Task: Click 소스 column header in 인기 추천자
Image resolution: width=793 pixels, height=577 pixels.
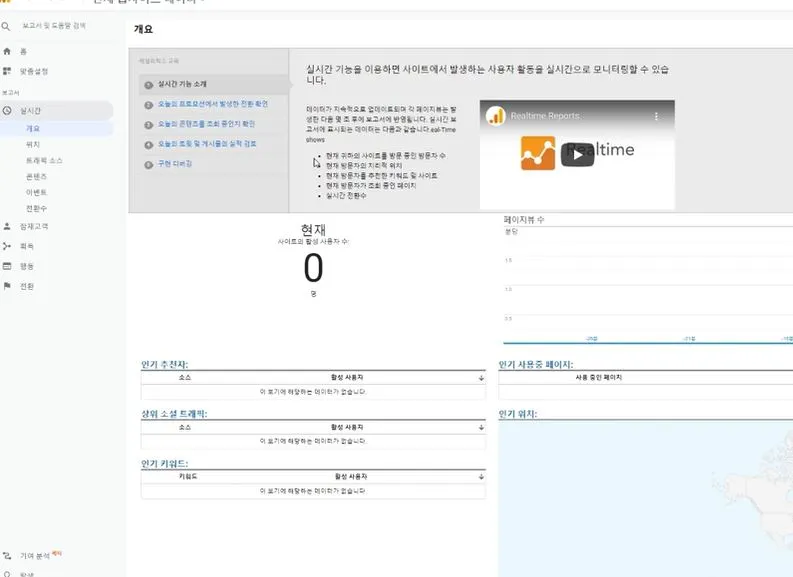Action: click(x=185, y=378)
